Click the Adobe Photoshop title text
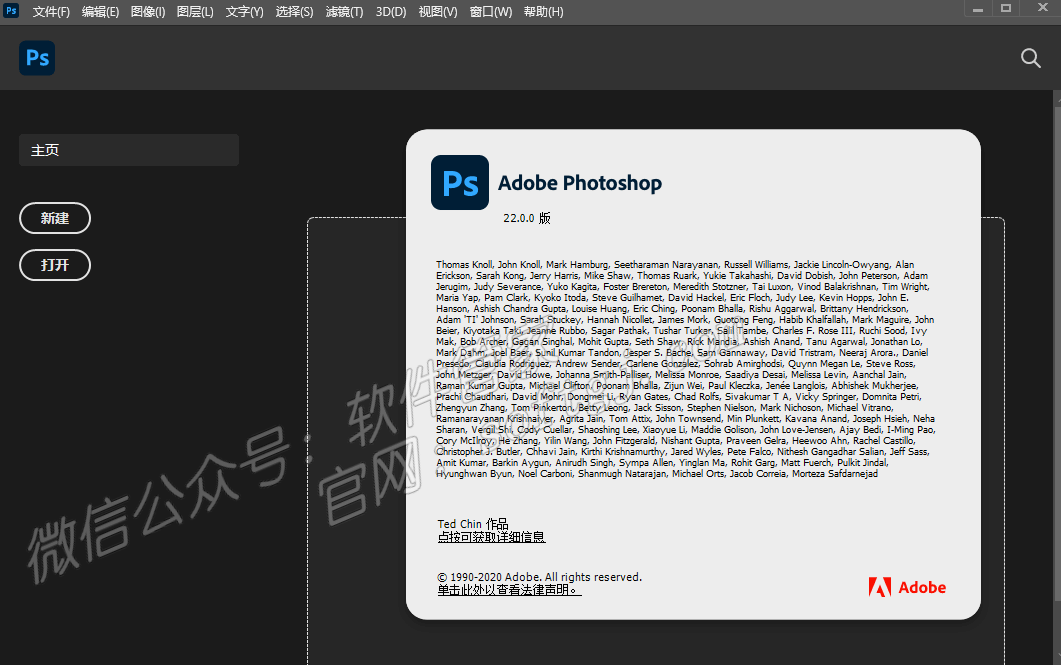Screen dimensions: 1061x665 point(580,183)
